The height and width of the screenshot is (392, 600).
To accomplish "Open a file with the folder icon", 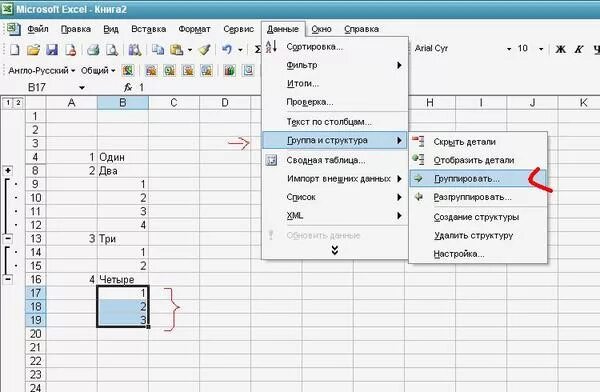I will tap(33, 49).
